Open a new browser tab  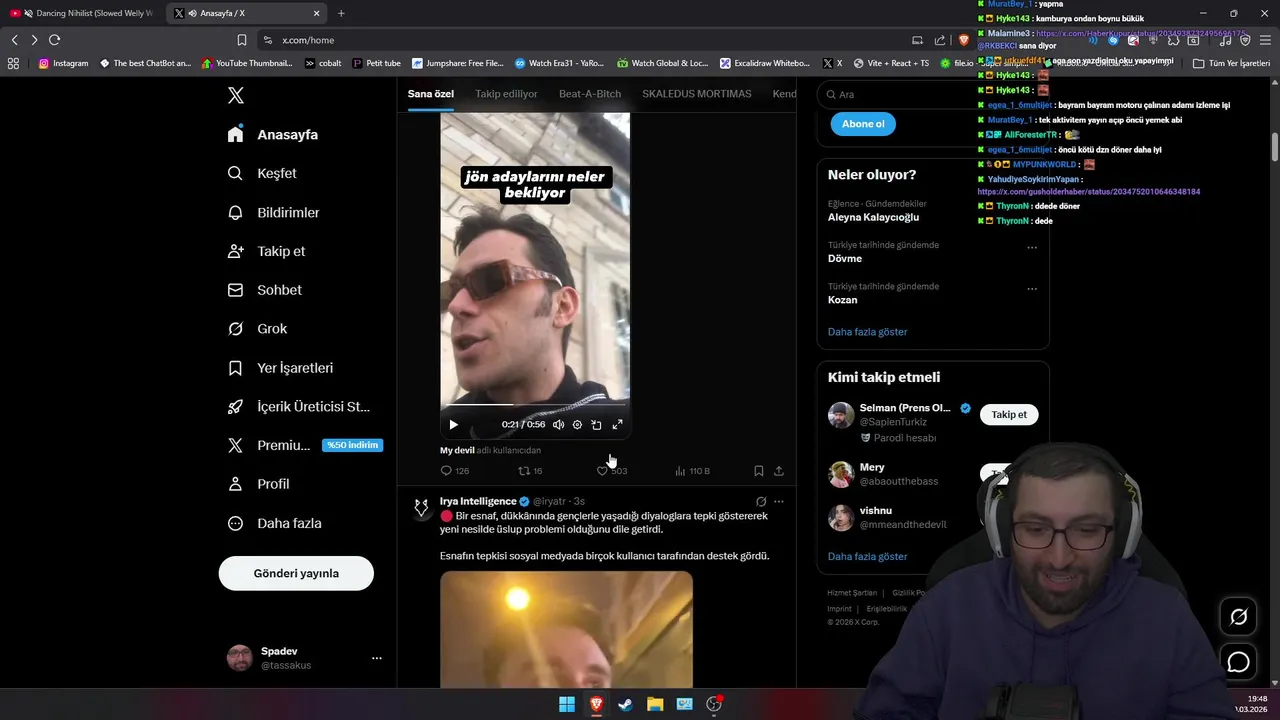(x=341, y=13)
